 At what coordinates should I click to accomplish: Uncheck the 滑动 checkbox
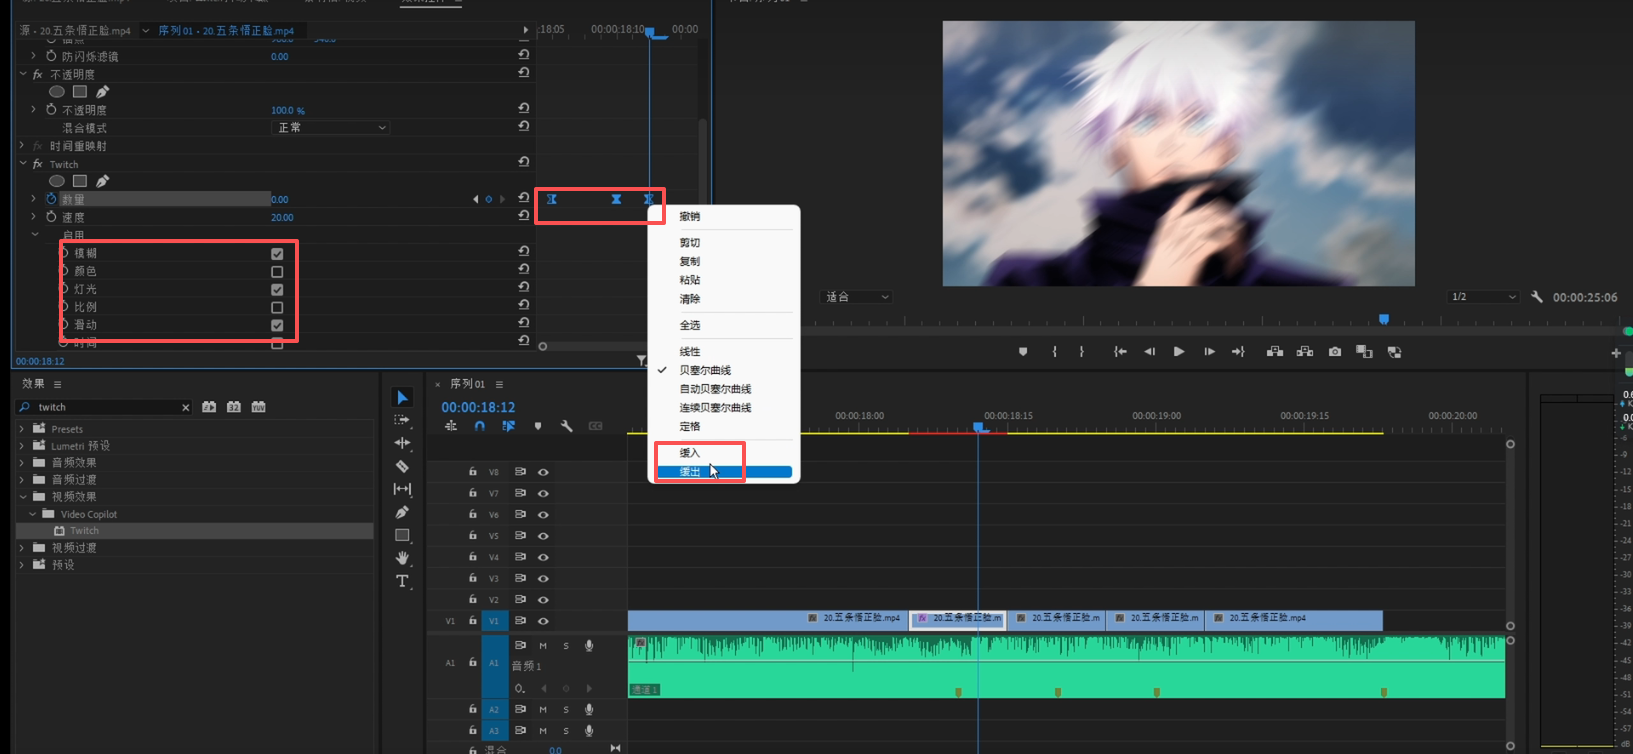277,326
